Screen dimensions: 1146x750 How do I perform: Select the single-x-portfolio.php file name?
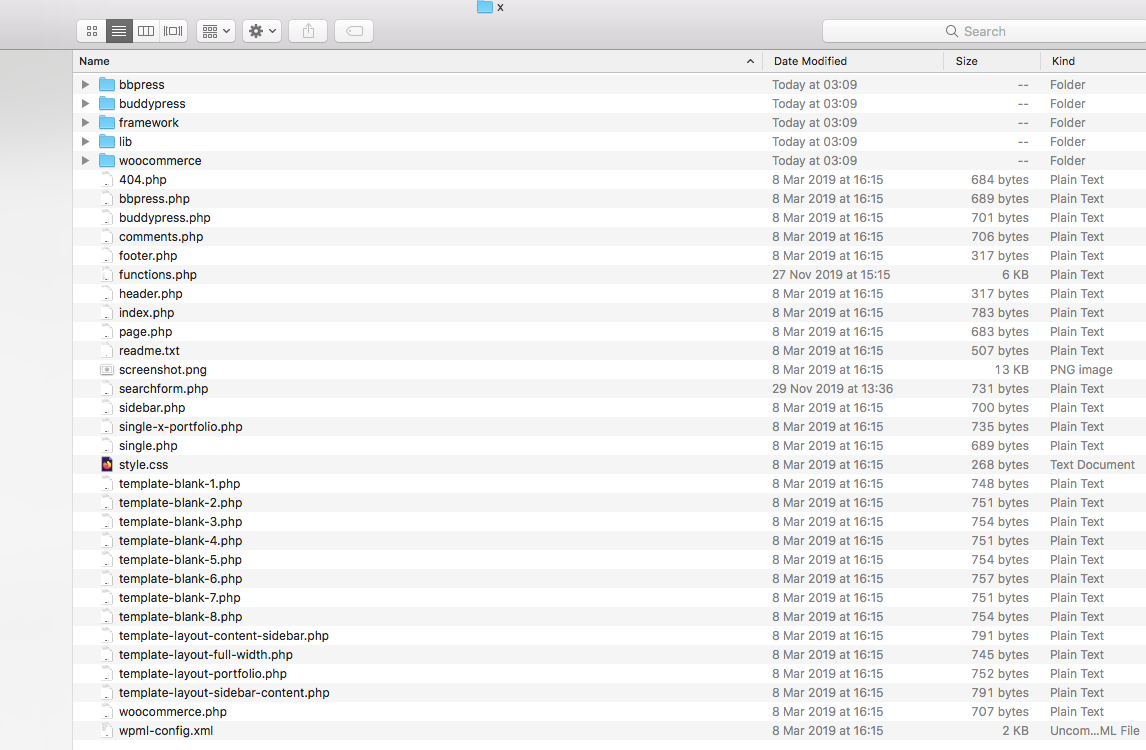tap(181, 427)
